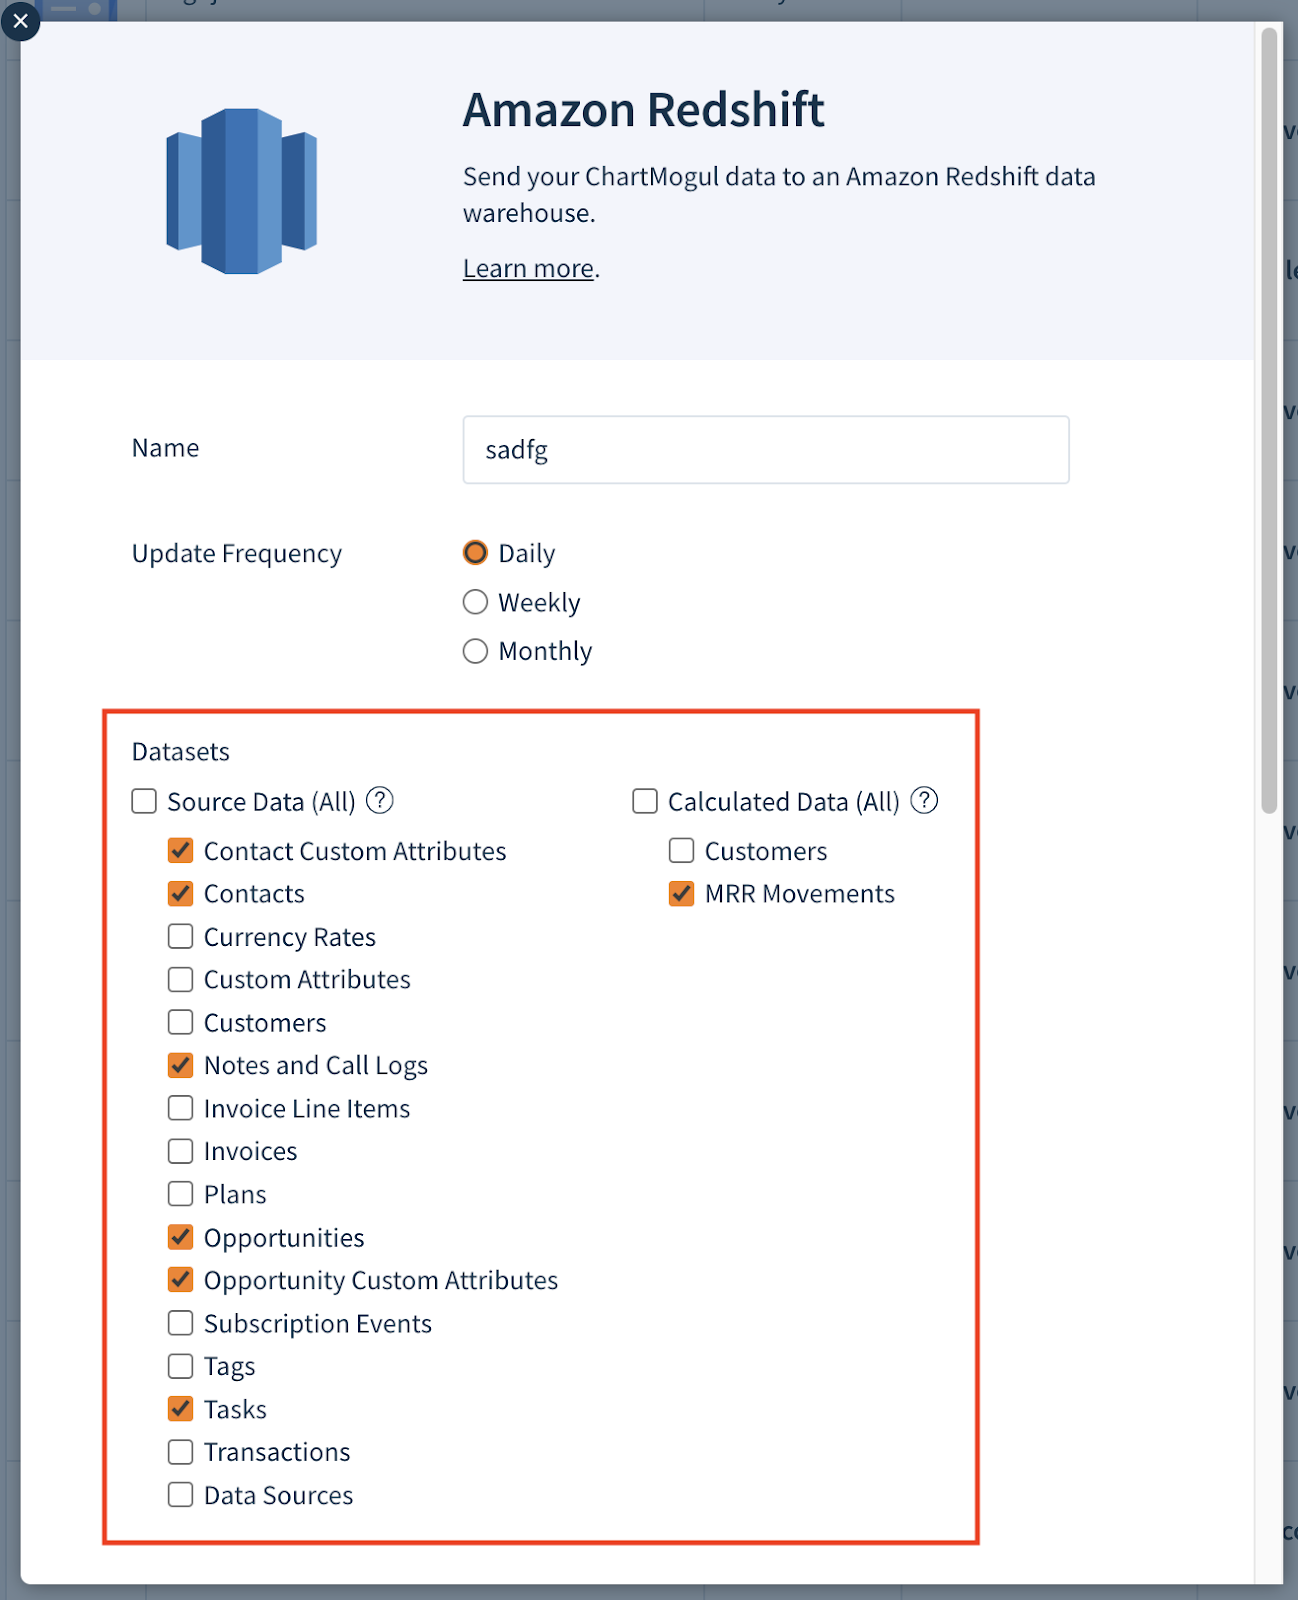
Task: Edit the Name input field
Action: click(766, 450)
